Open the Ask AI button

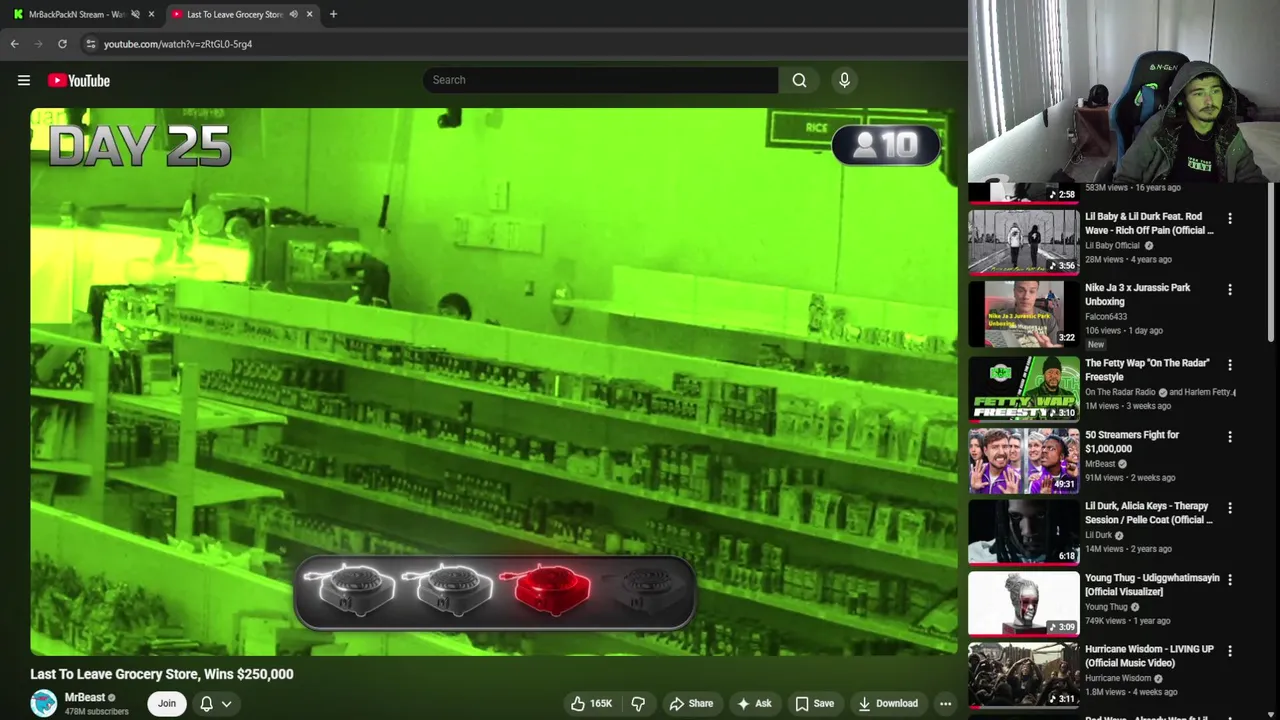click(754, 703)
